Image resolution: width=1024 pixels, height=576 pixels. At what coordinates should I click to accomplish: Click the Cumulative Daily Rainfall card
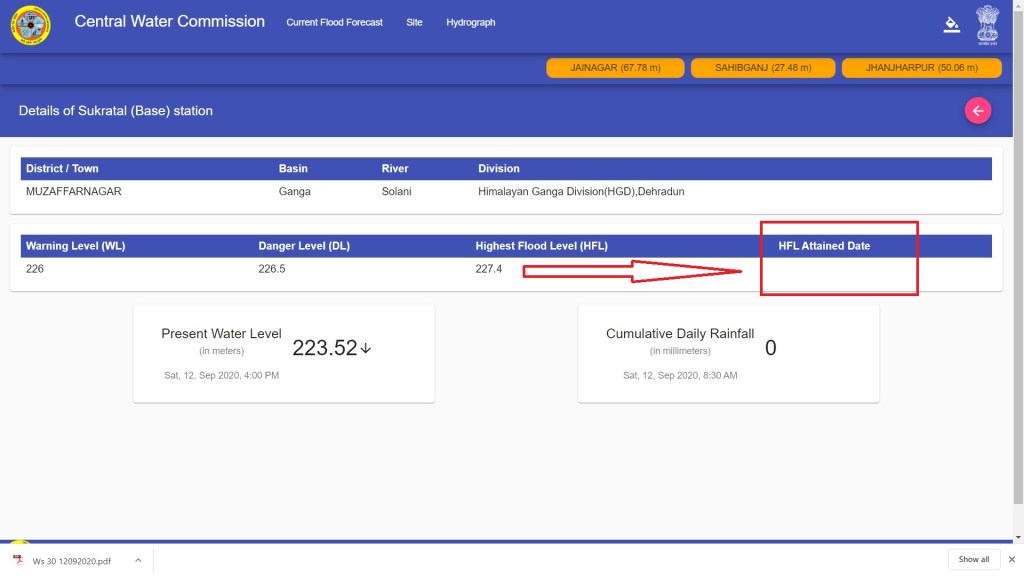tap(728, 353)
